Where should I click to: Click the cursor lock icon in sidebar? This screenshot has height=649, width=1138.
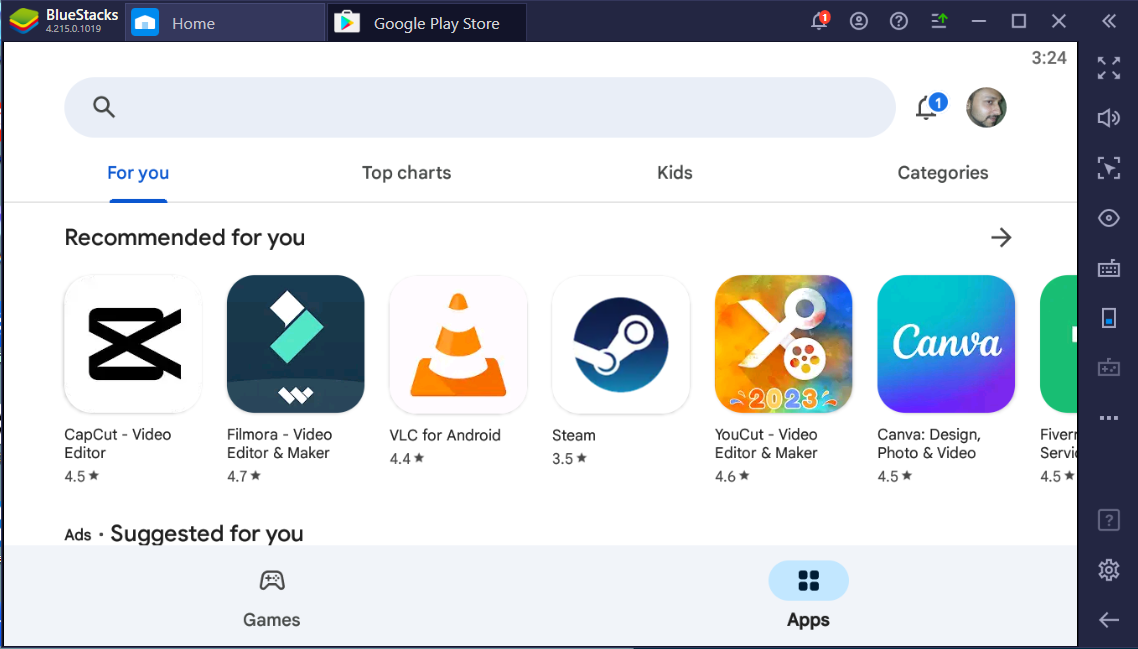(x=1109, y=168)
